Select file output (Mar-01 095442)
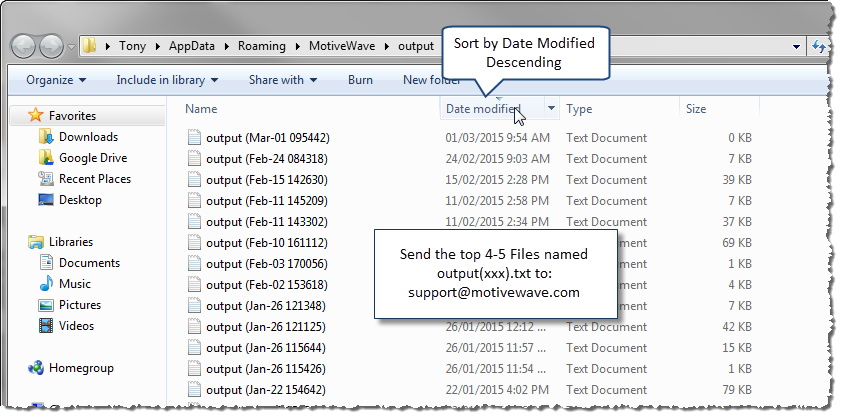841x418 pixels. [268, 138]
